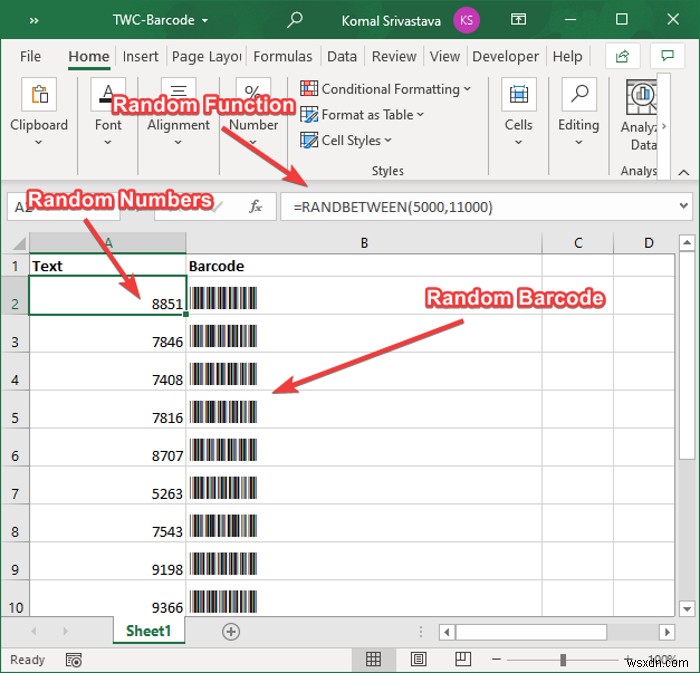This screenshot has width=700, height=673.
Task: Click the zoom slider handle
Action: point(563,659)
